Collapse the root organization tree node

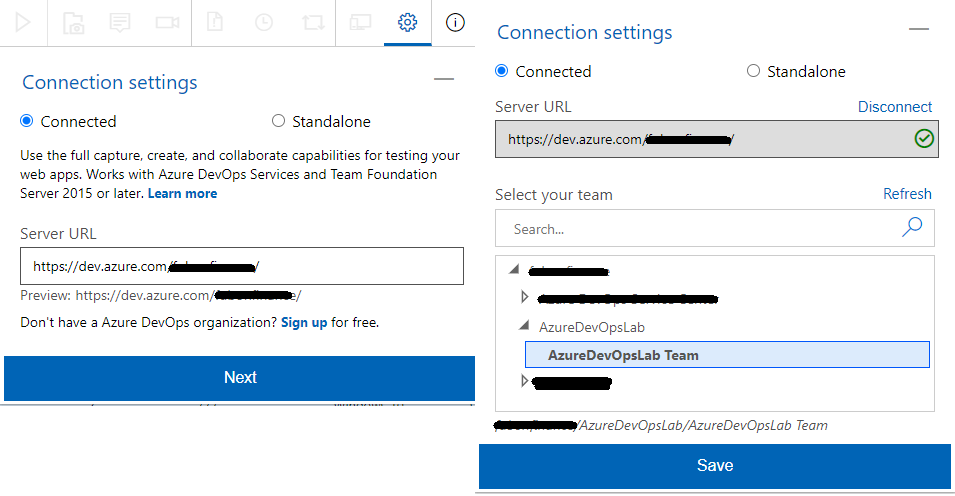tap(514, 269)
